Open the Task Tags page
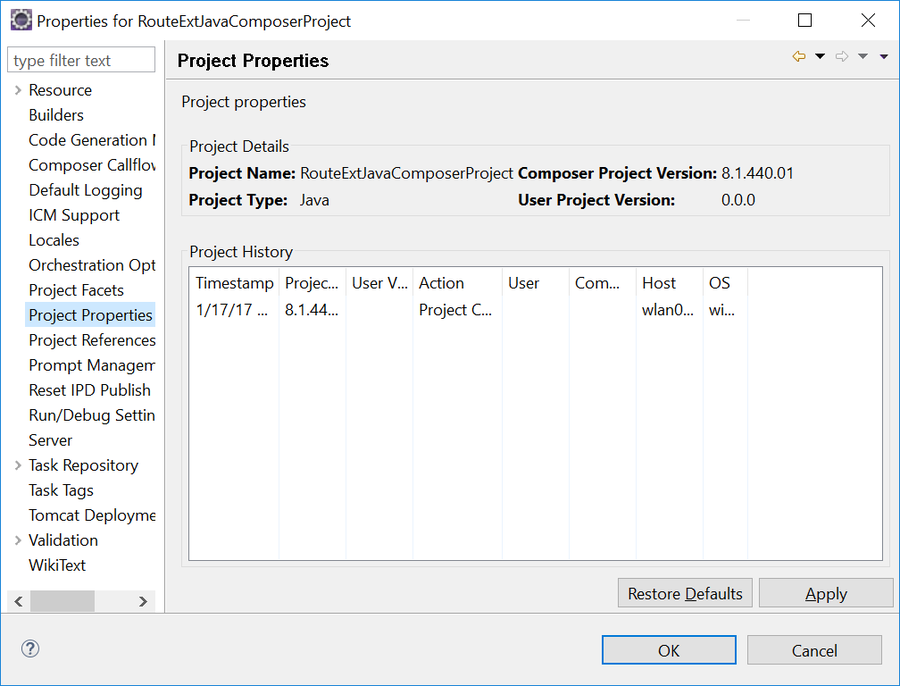Screen dimensions: 900x686 (61, 490)
